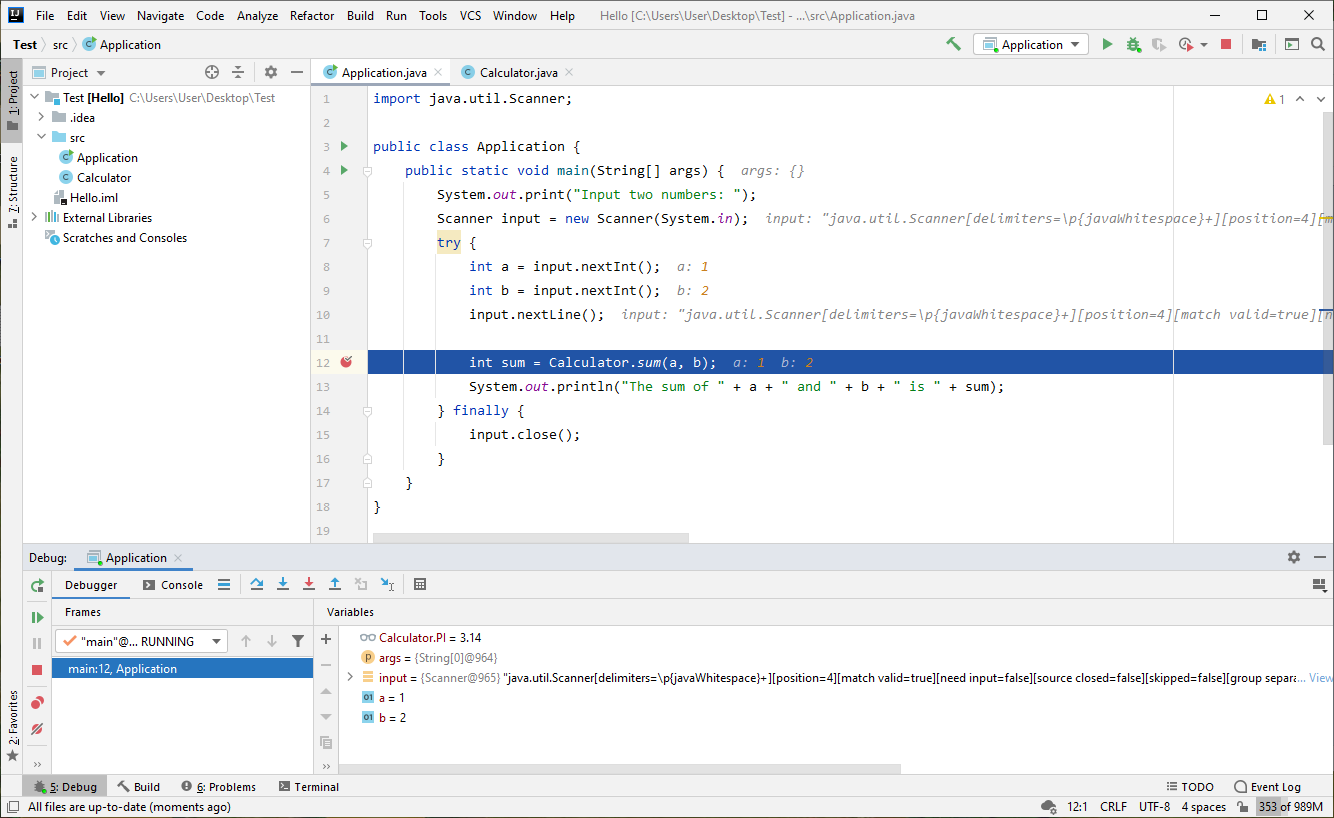Expand the input variable node
1334x818 pixels.
pos(349,677)
